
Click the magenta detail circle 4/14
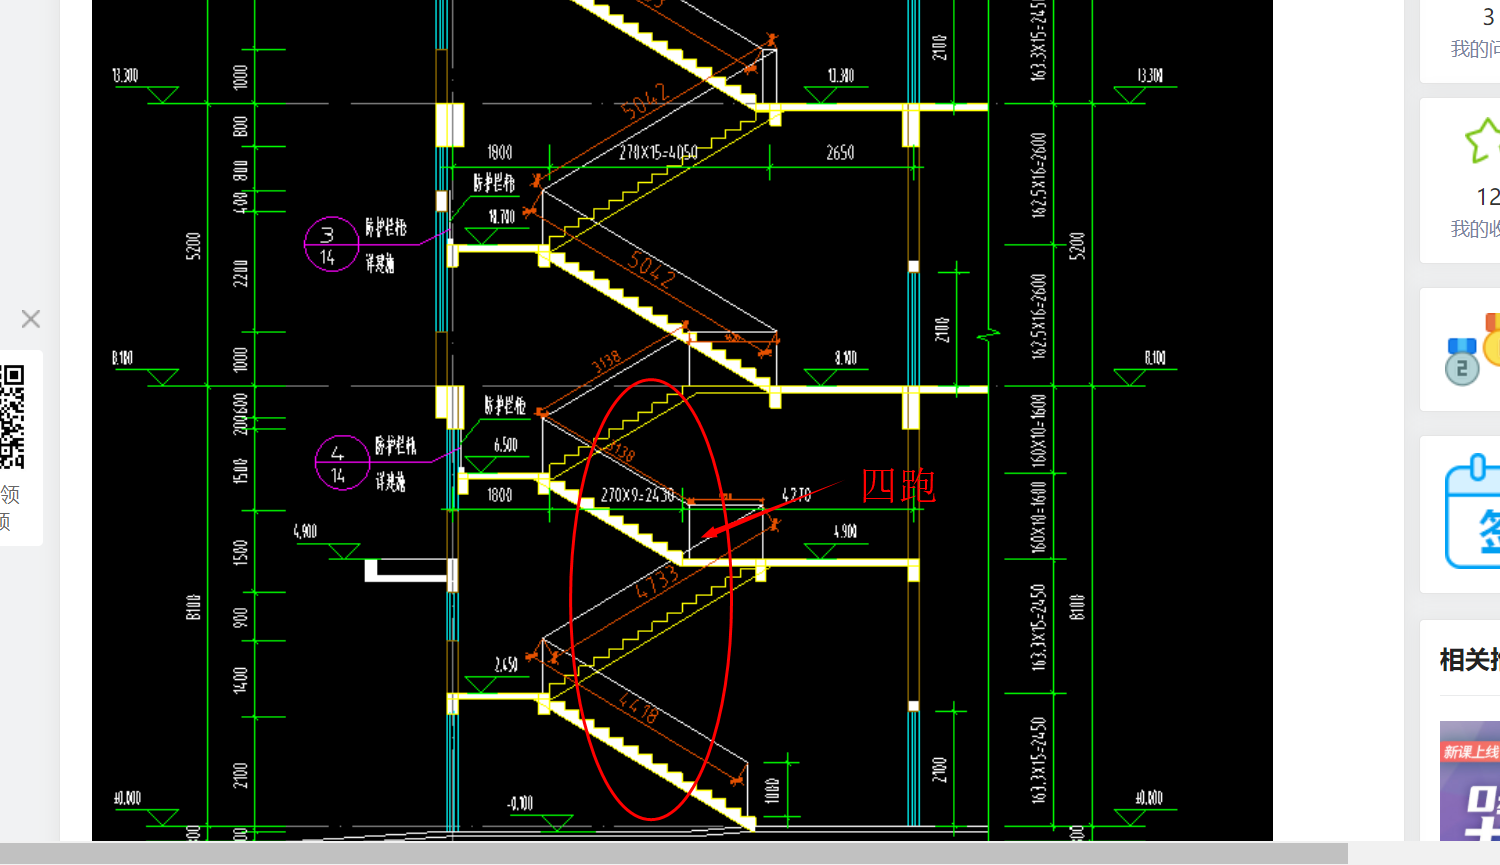click(x=342, y=463)
